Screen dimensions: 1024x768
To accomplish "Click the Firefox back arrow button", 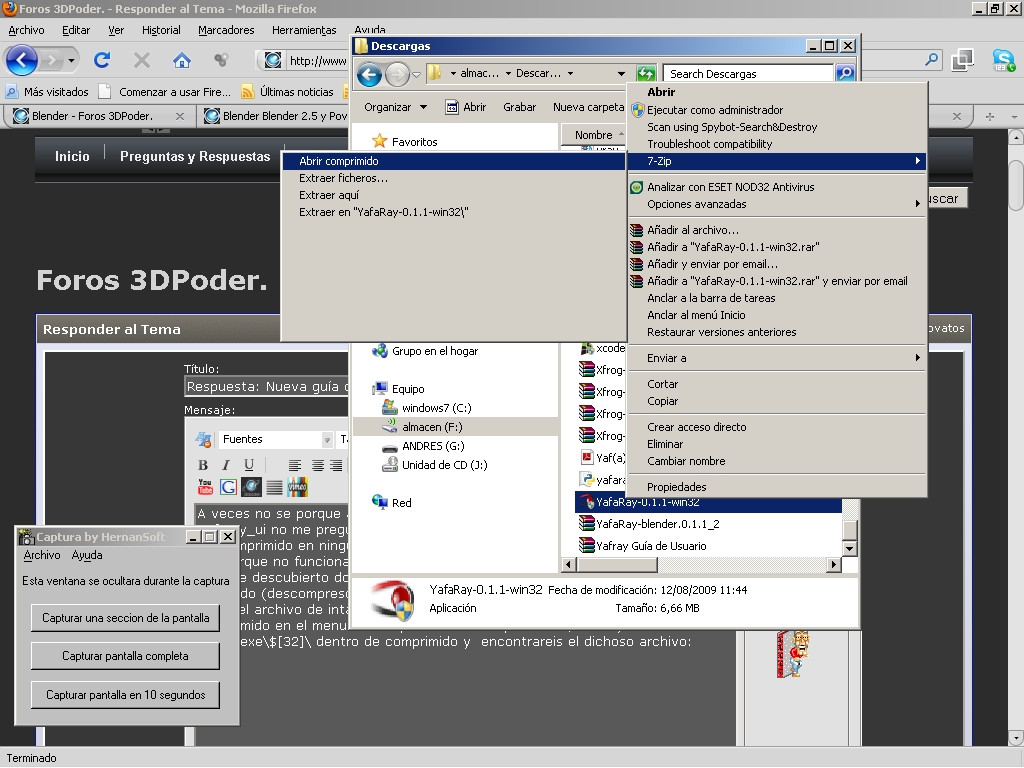I will [x=22, y=61].
